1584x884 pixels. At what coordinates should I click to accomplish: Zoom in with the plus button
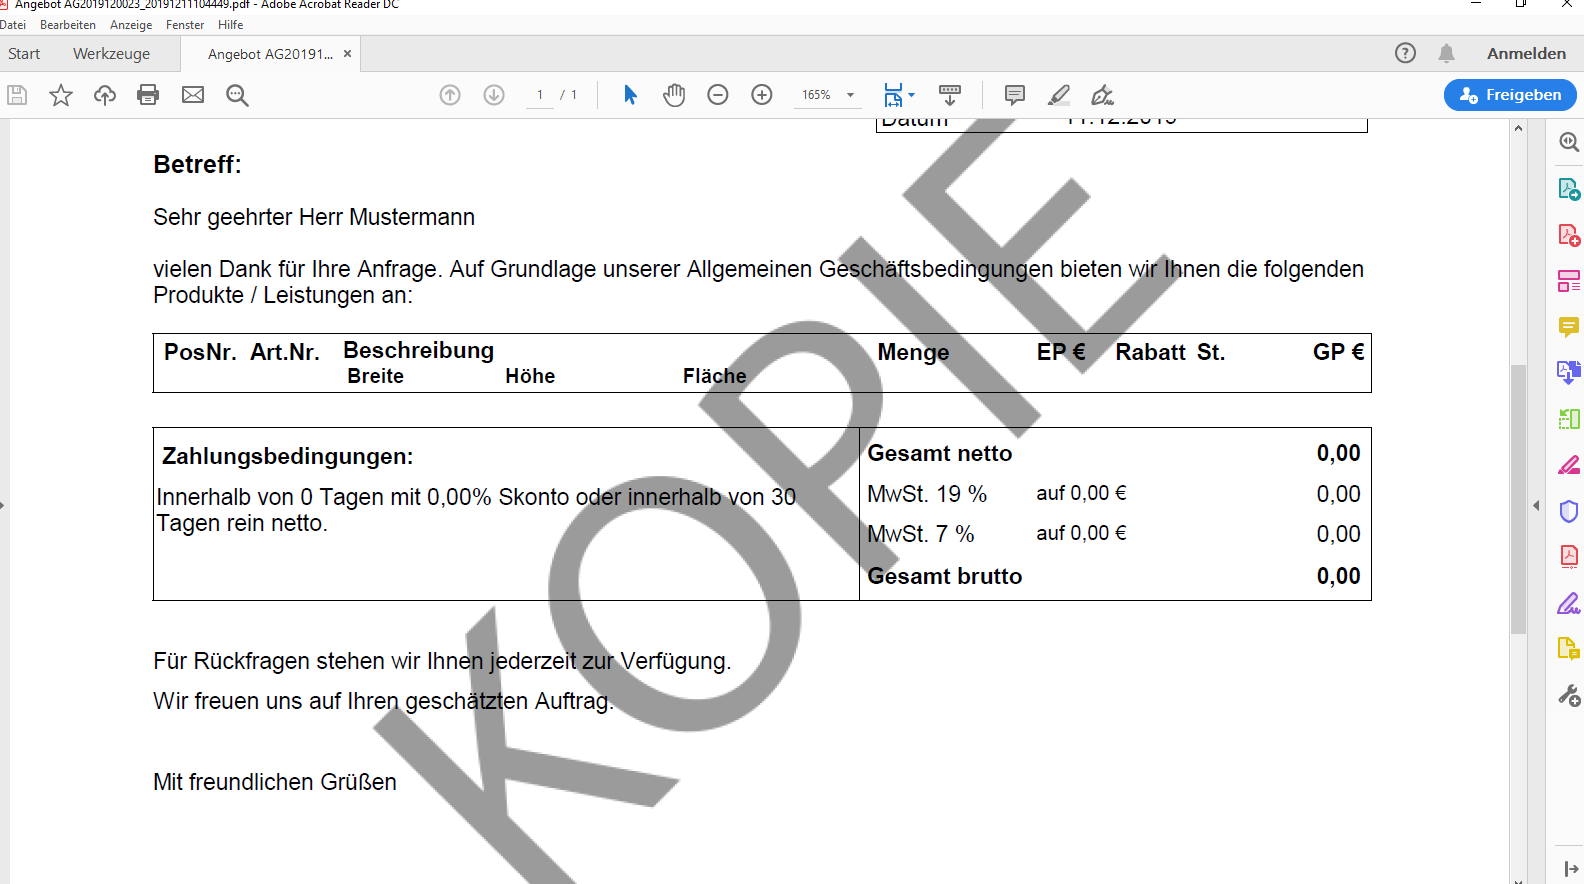pyautogui.click(x=762, y=95)
